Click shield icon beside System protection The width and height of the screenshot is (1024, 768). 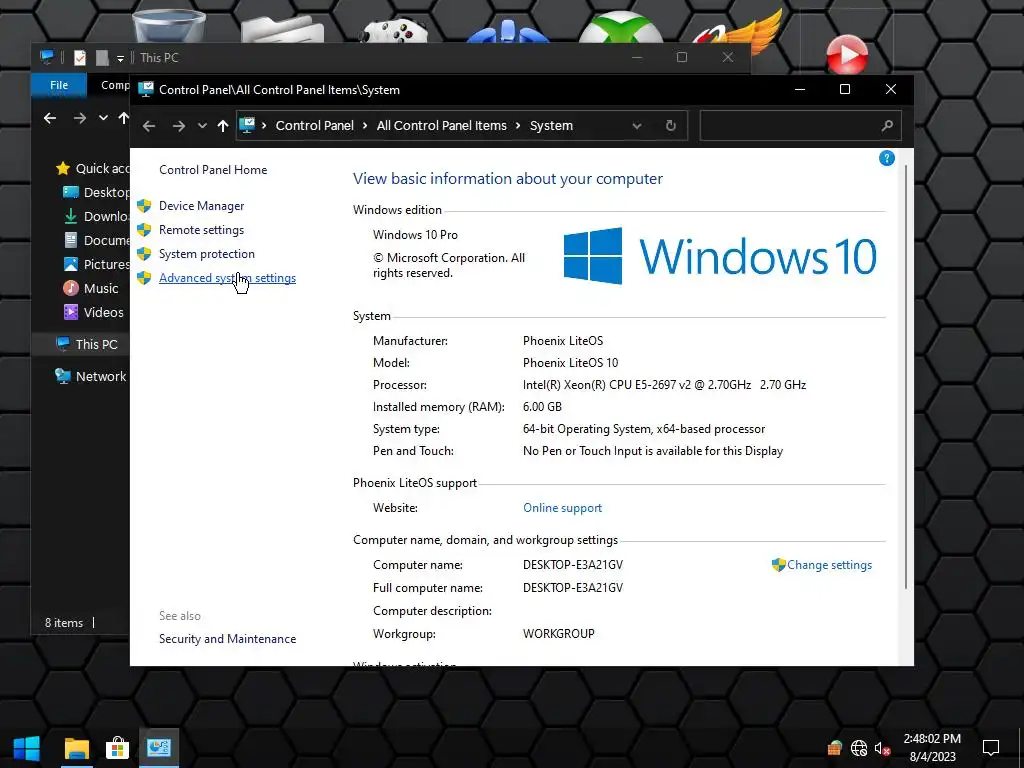[x=144, y=254]
